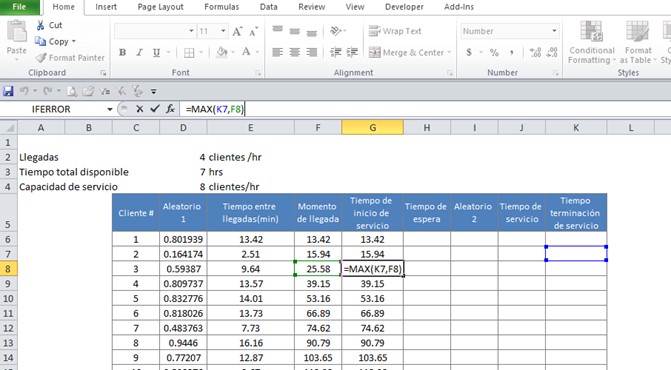The width and height of the screenshot is (671, 370).
Task: Click inside the formula bar
Action: point(425,109)
